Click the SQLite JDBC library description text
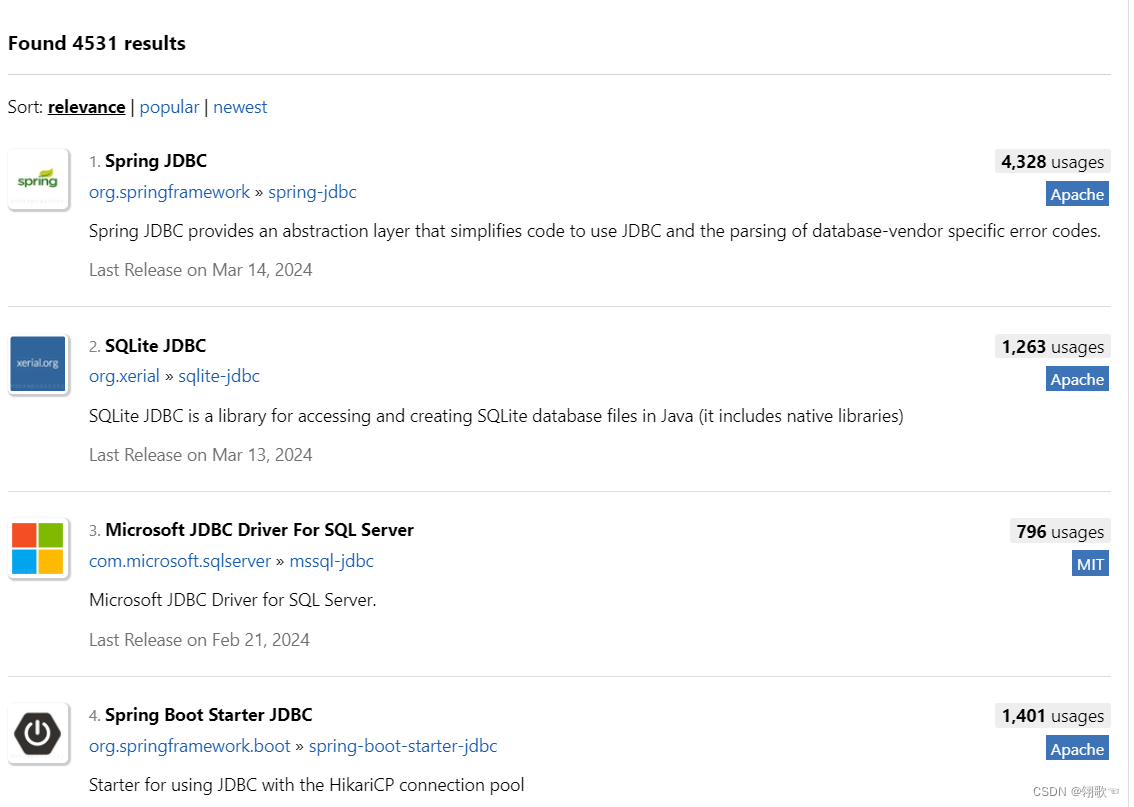Screen dimensions: 1134x807 (496, 417)
